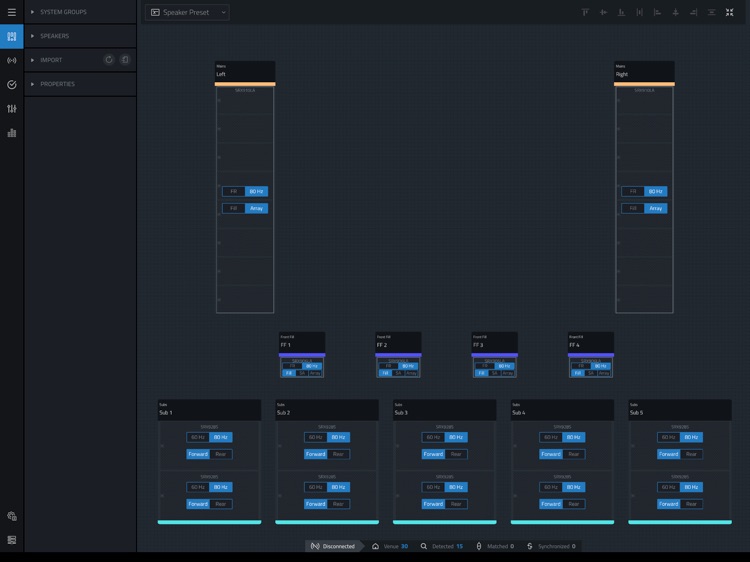Click the Detected 15 status text

447,546
